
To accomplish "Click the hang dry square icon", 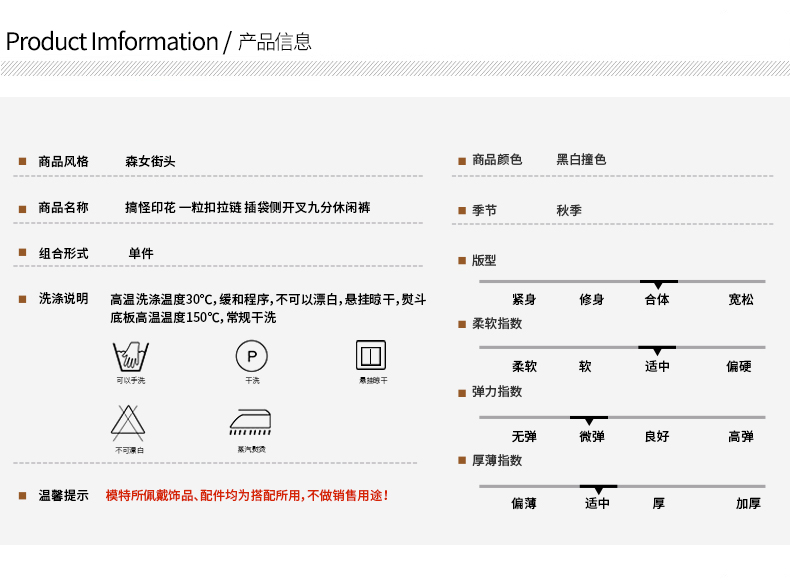I will tap(371, 355).
